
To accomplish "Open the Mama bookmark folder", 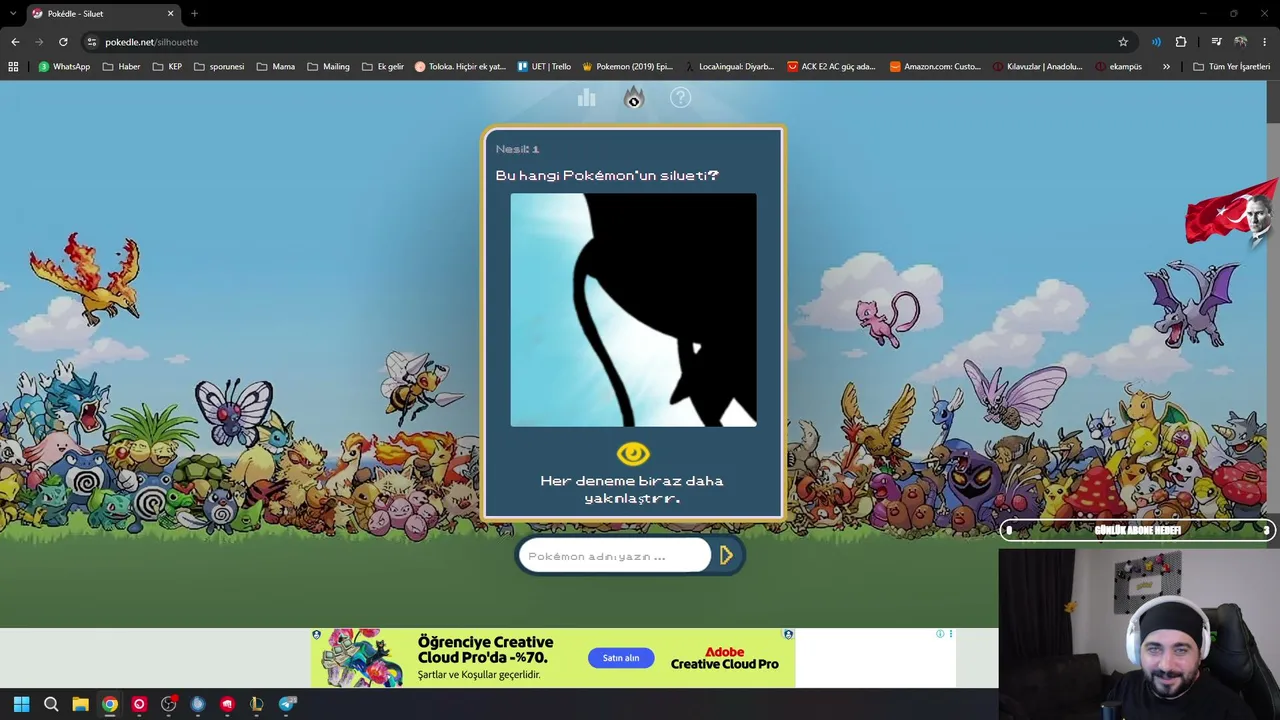I will click(x=276, y=67).
